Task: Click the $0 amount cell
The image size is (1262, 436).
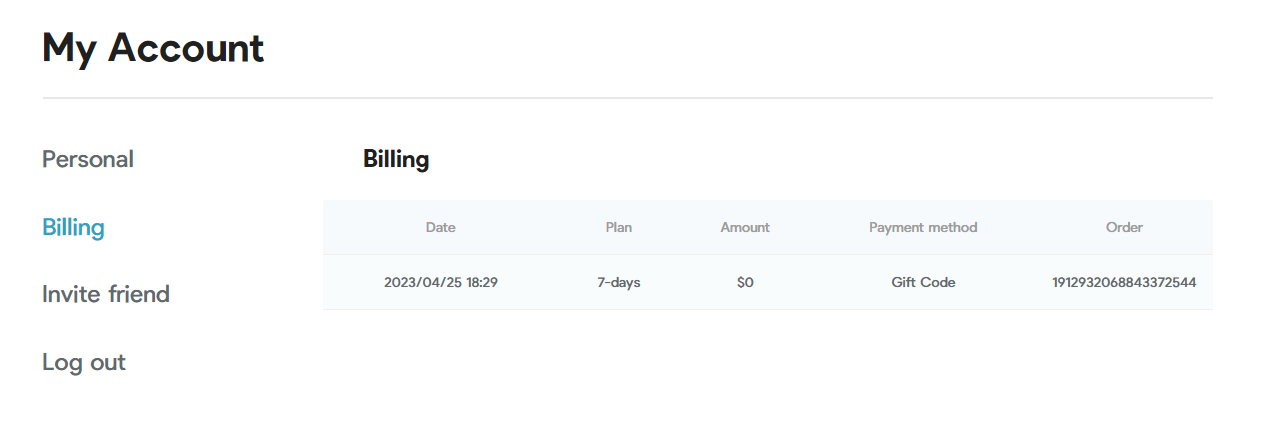Action: [x=745, y=282]
